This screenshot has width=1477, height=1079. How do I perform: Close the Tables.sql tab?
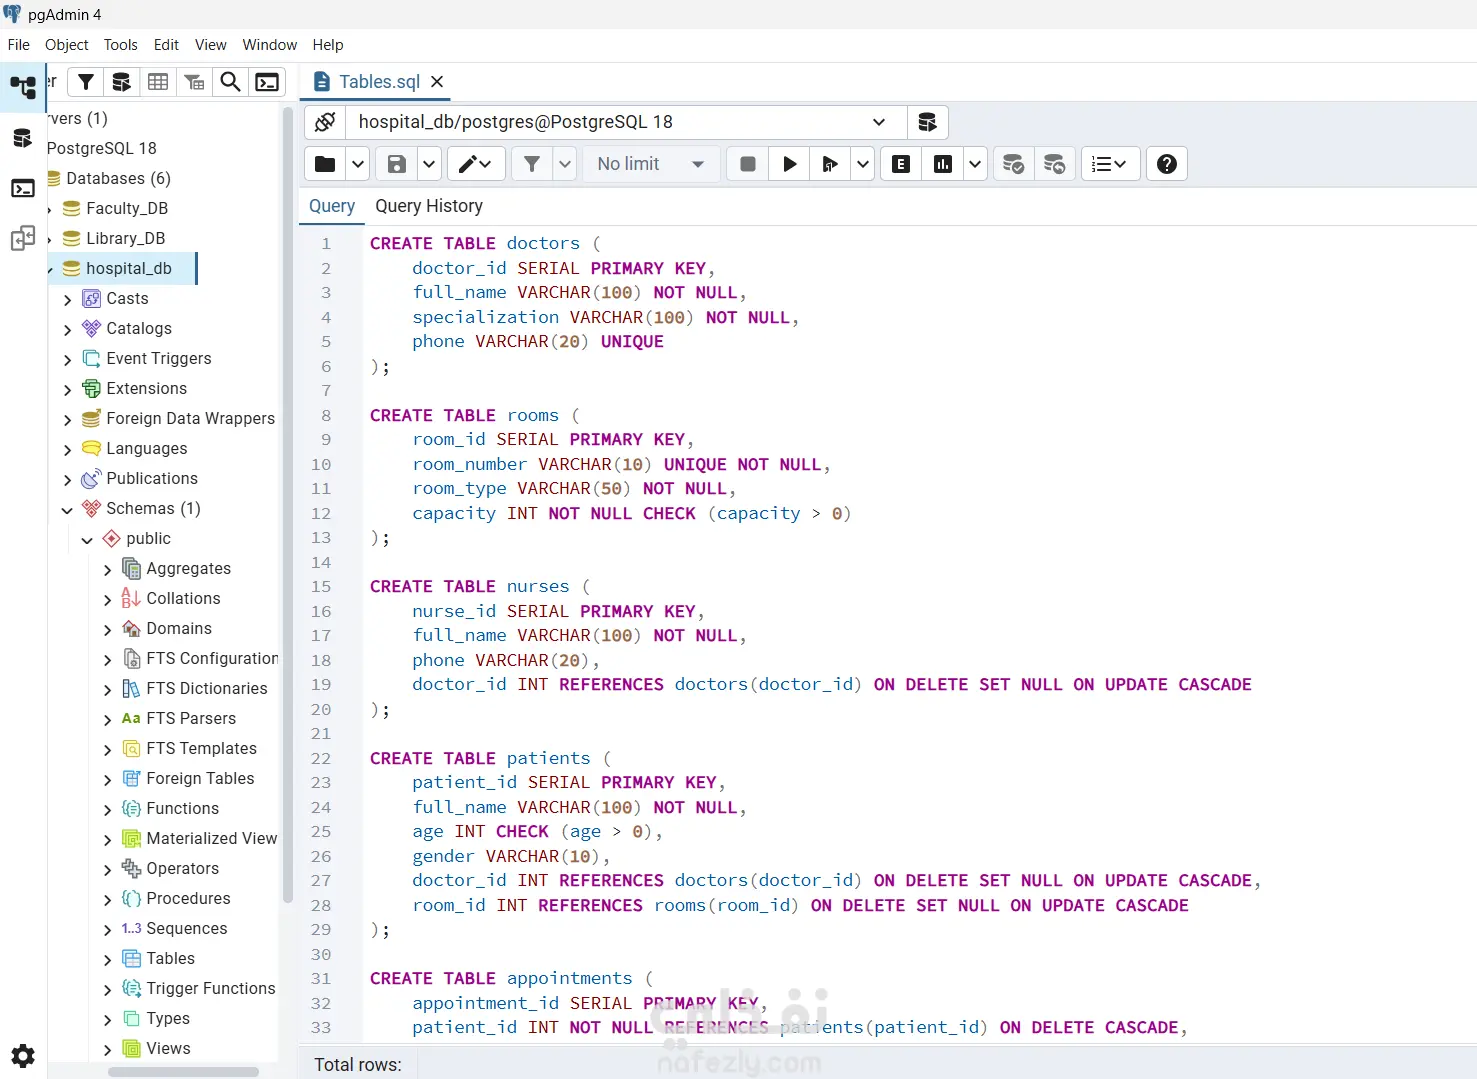(437, 82)
